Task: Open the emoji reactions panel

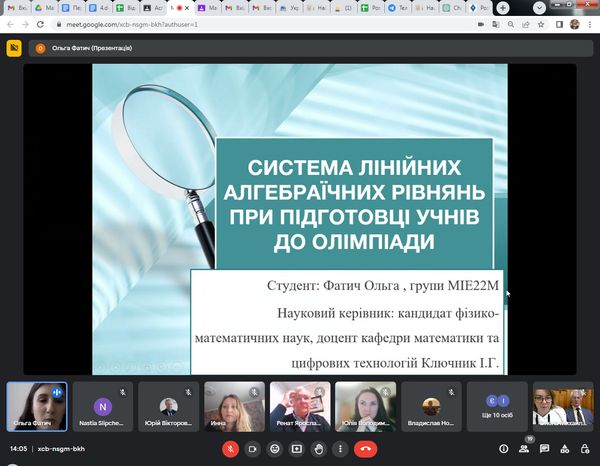Action: [x=274, y=449]
